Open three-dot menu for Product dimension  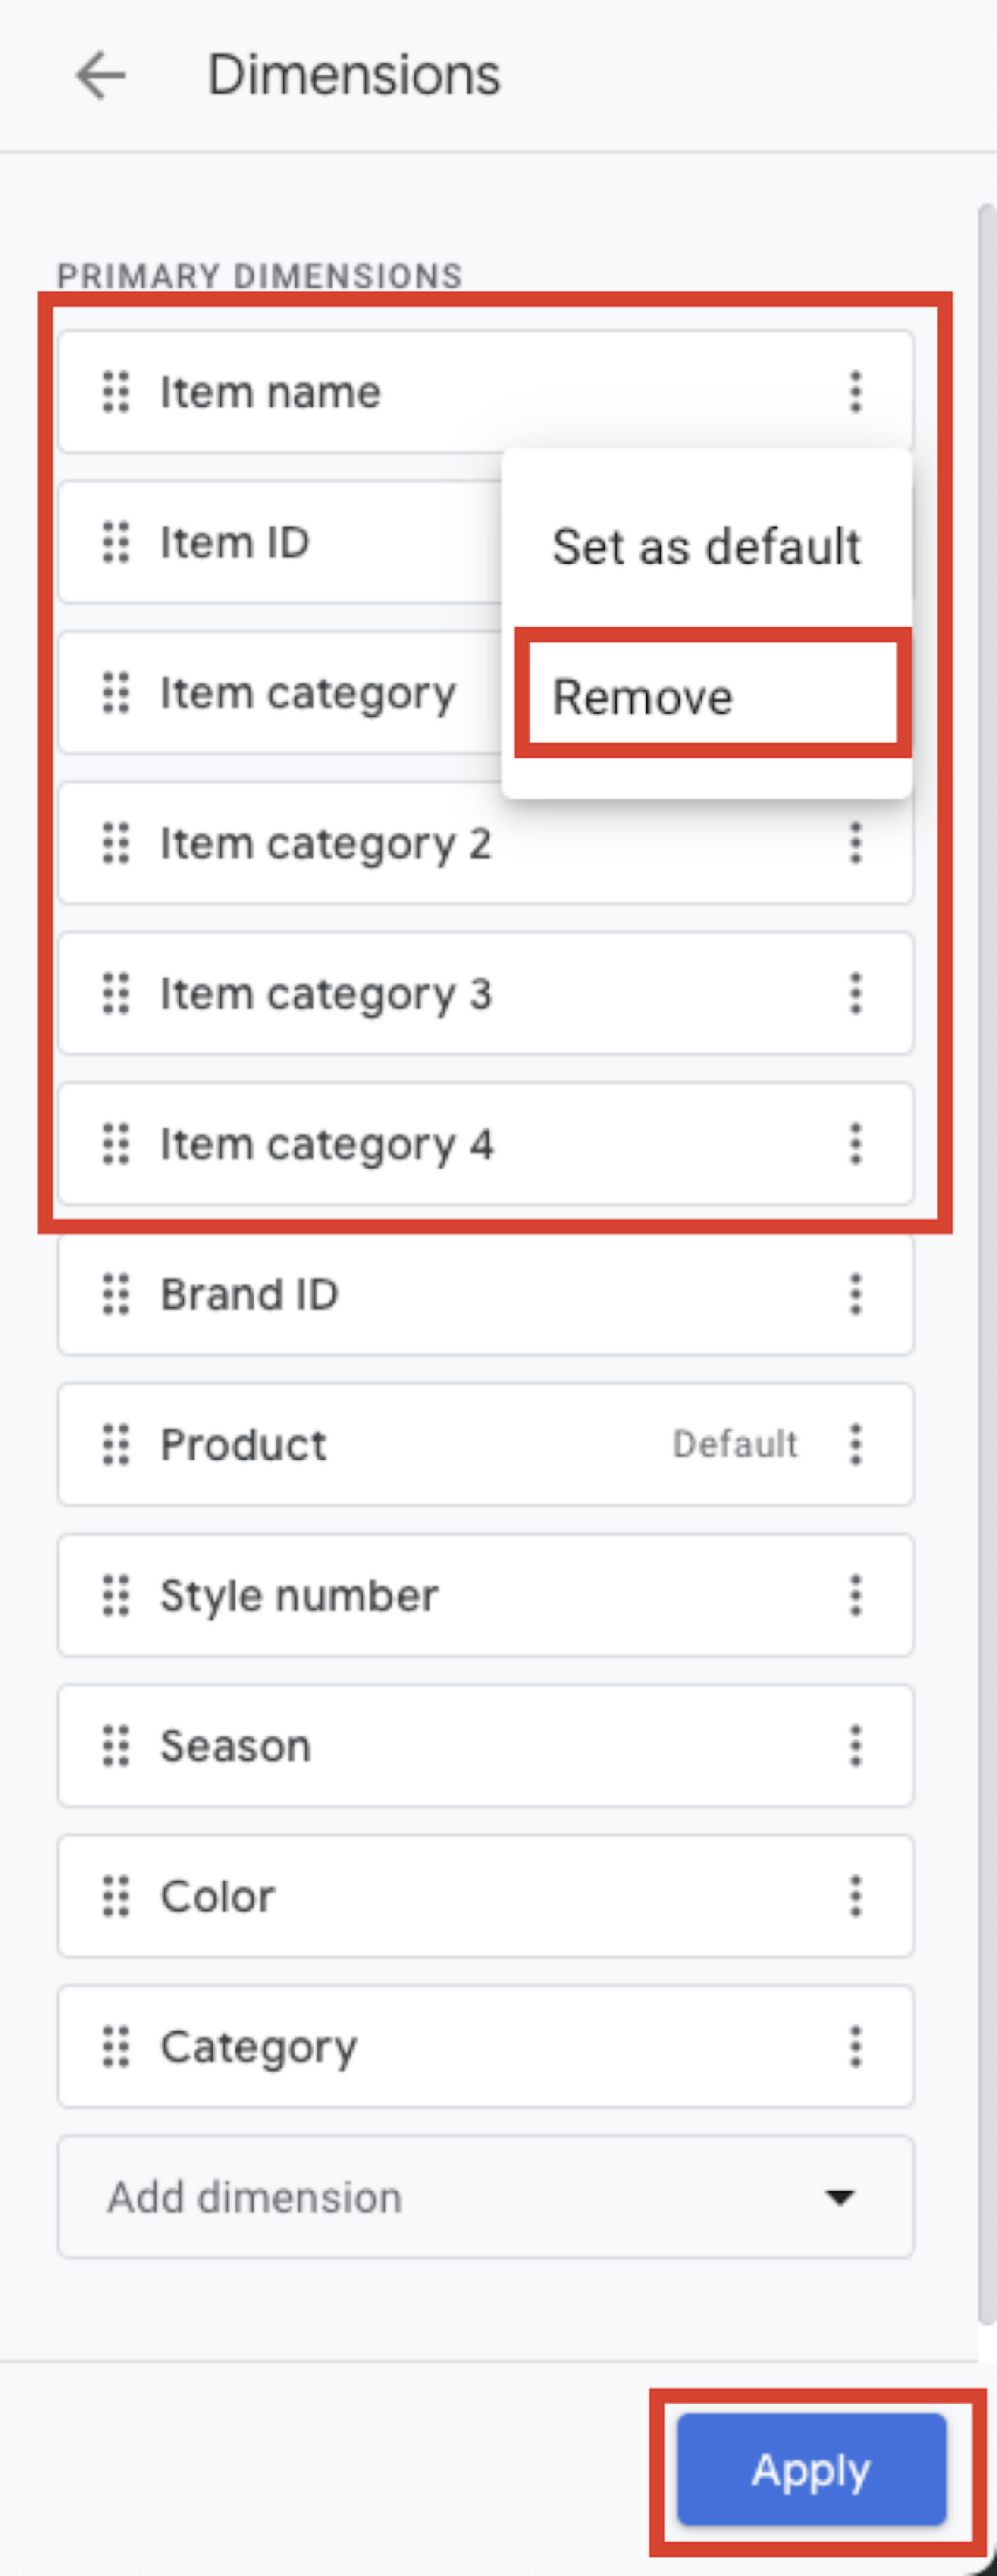pos(855,1445)
